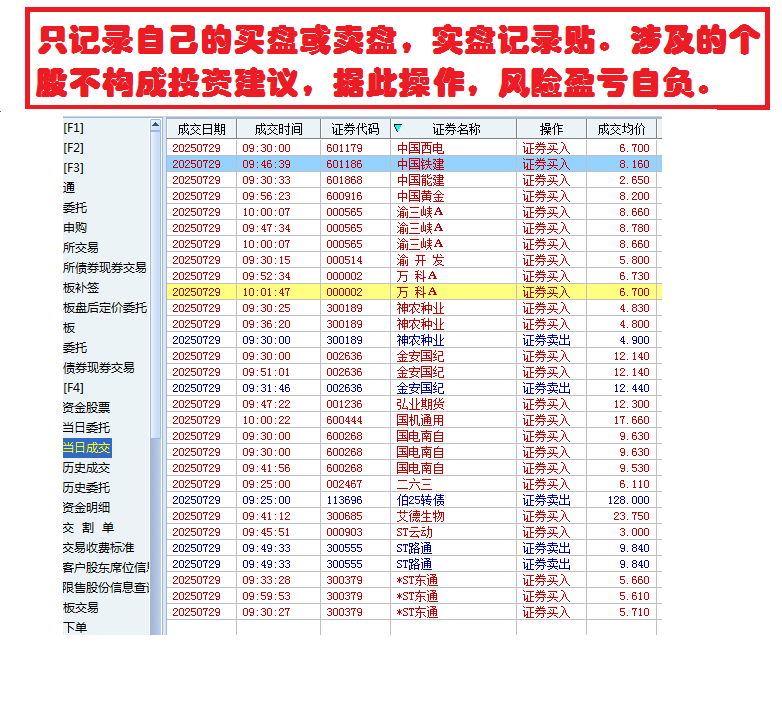Select 渝三峡A row at 09:47:34

coord(414,228)
